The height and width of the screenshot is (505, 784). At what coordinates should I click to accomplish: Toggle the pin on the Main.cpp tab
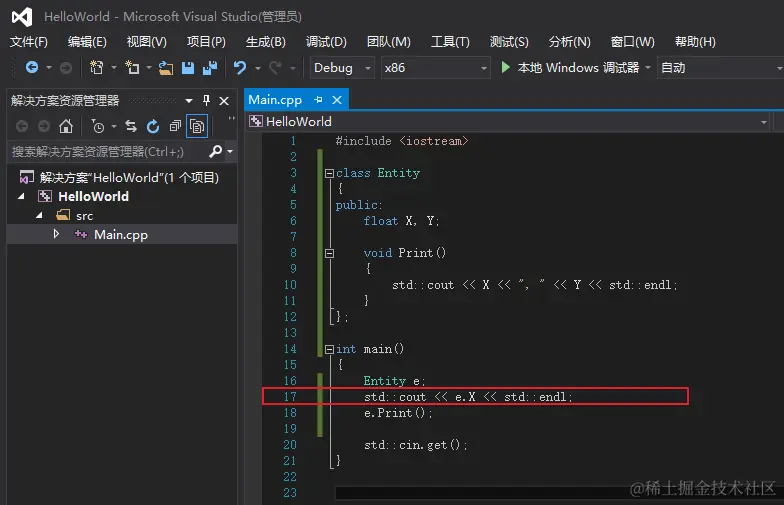point(318,100)
